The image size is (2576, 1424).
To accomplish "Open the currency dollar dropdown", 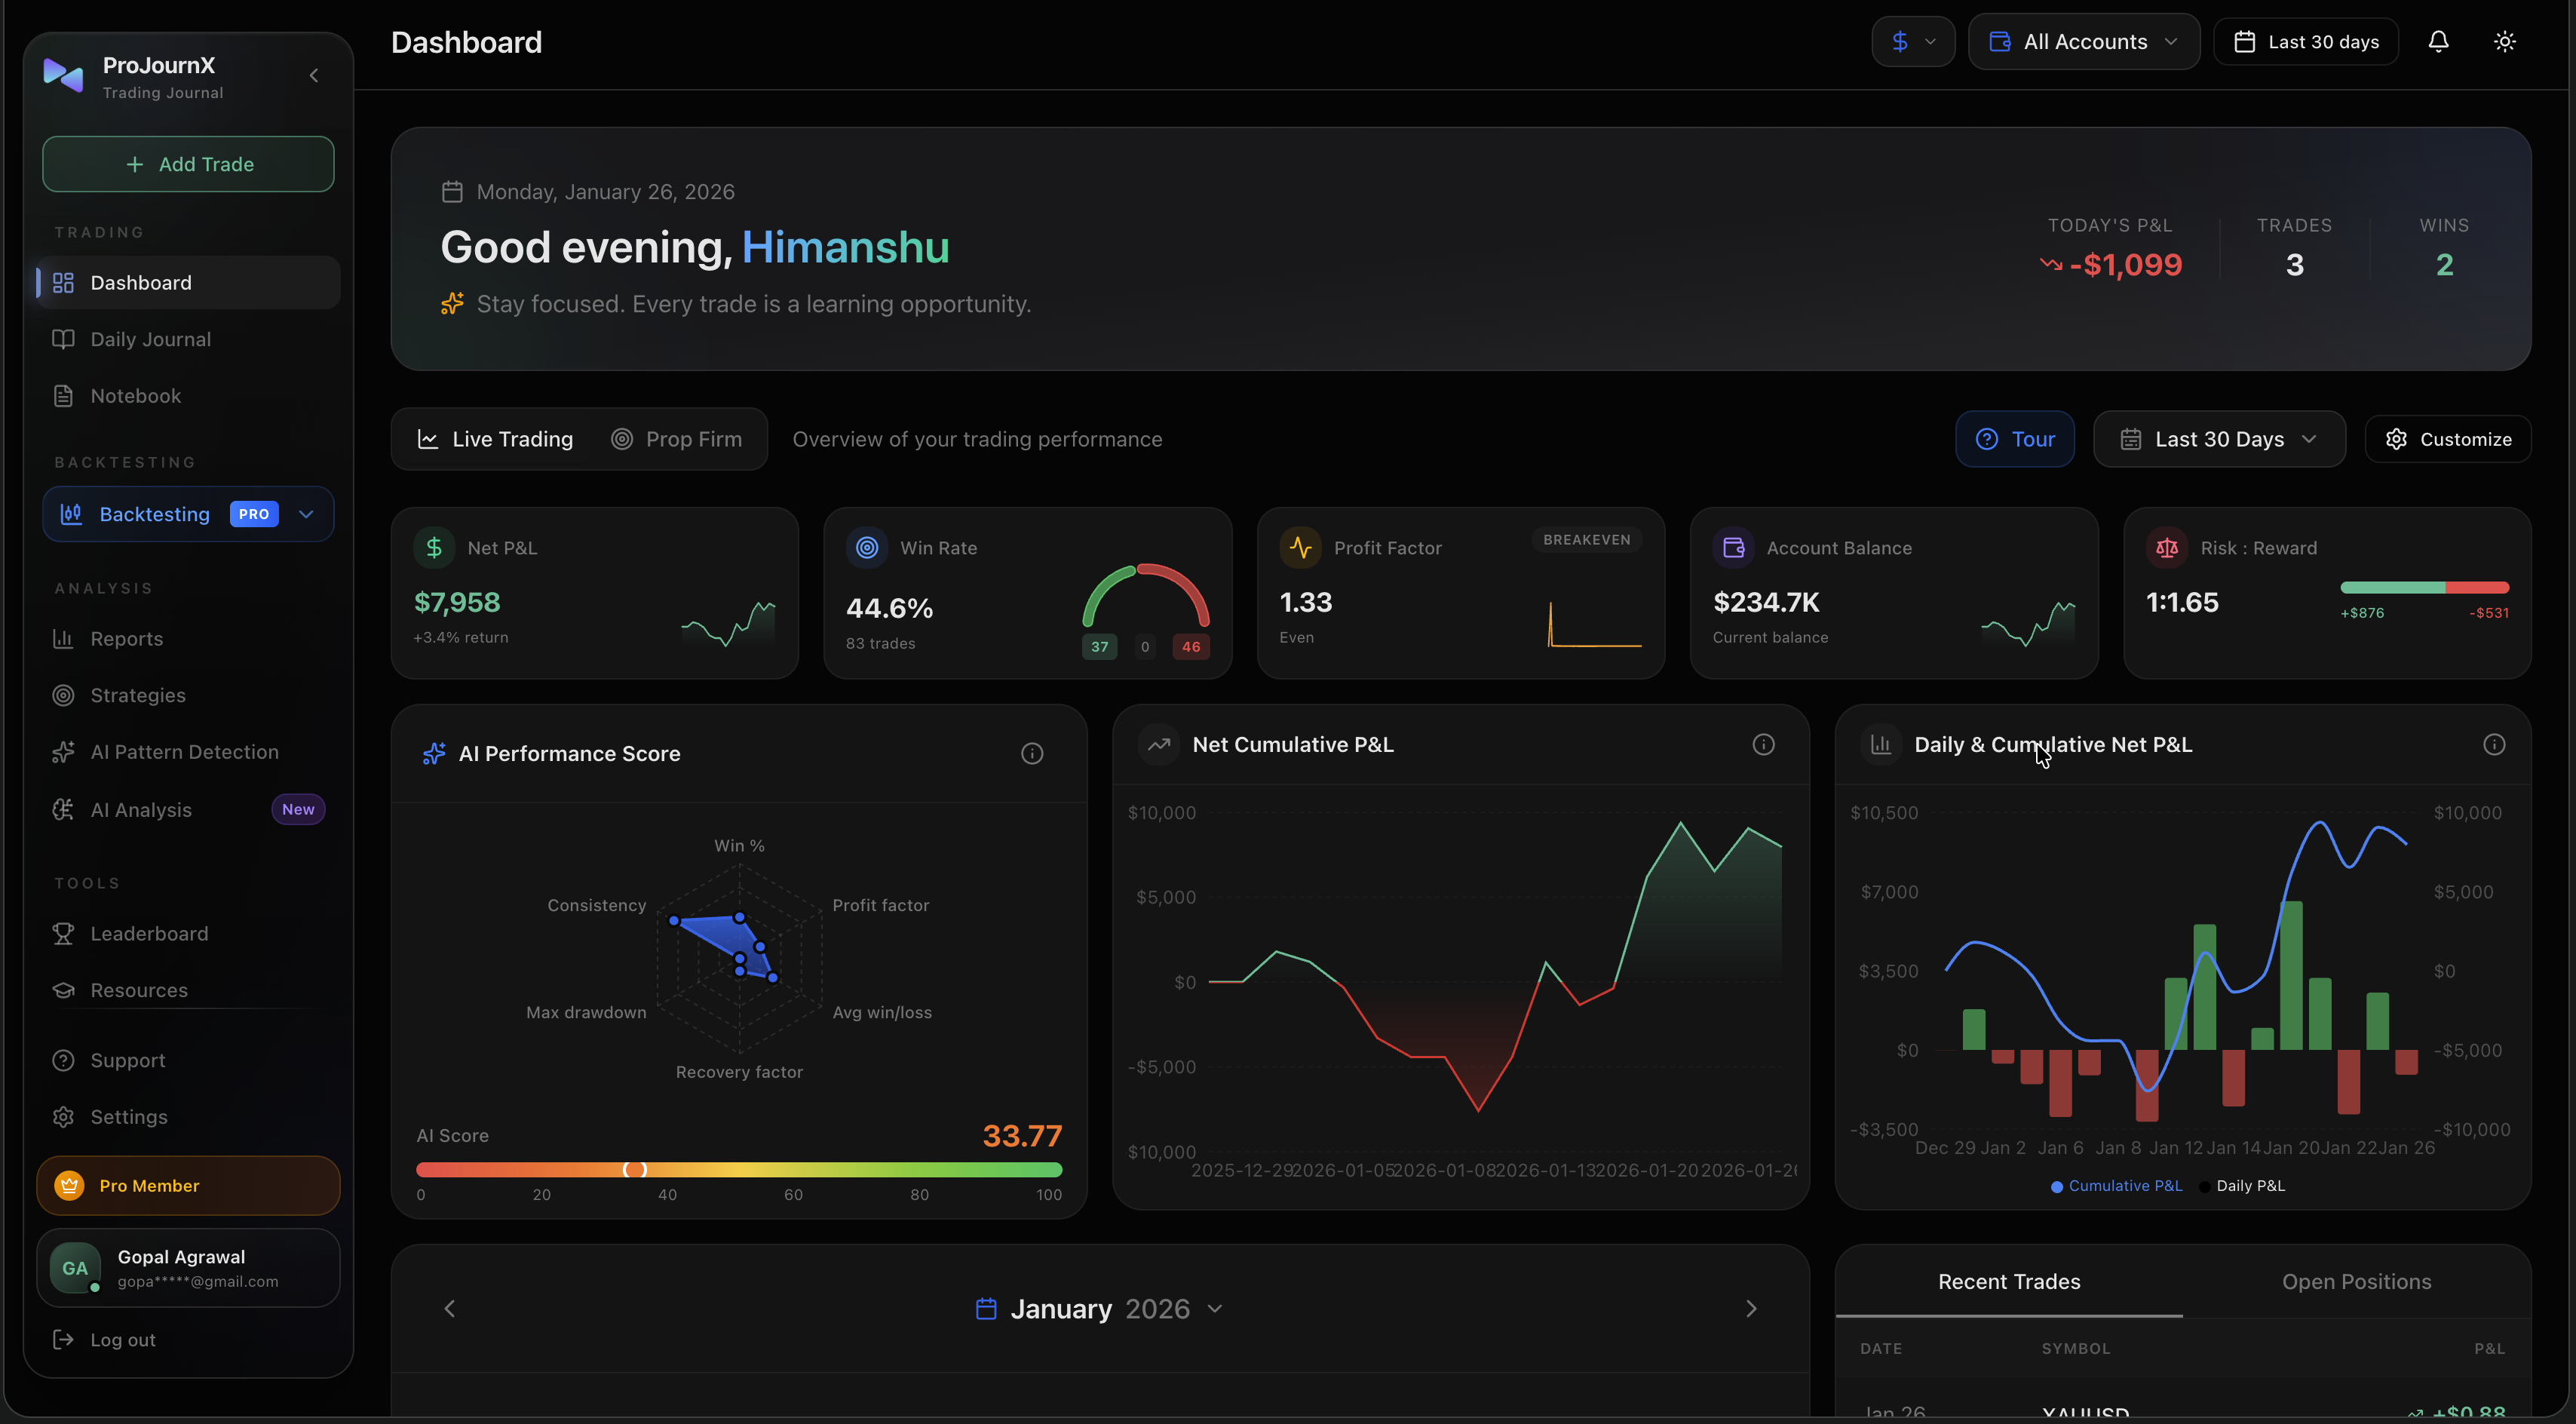I will pyautogui.click(x=1912, y=41).
